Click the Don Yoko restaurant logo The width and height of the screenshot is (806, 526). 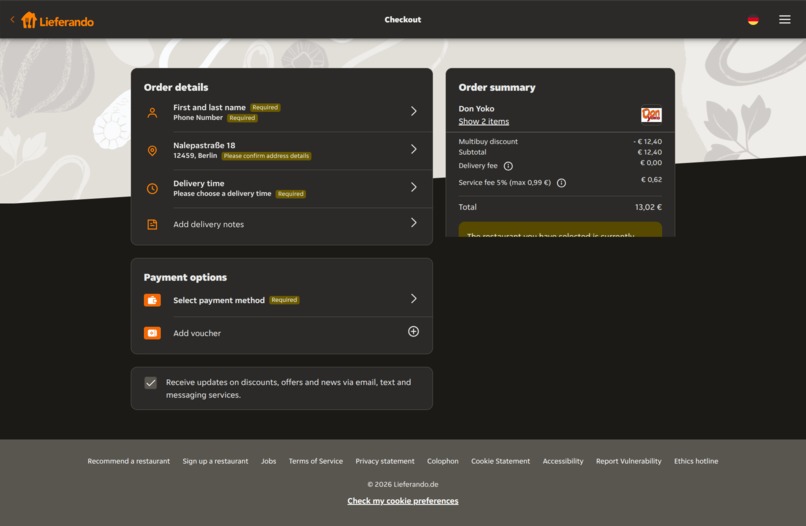[651, 115]
